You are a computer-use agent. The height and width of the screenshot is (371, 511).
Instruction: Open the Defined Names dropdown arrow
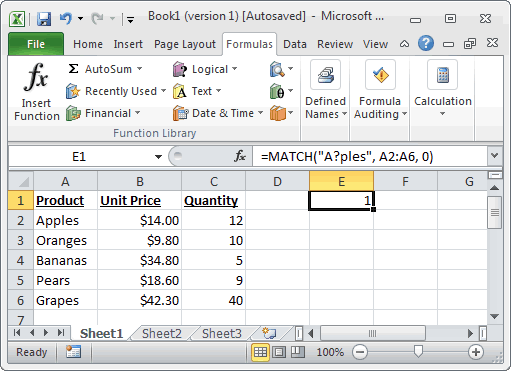point(344,114)
